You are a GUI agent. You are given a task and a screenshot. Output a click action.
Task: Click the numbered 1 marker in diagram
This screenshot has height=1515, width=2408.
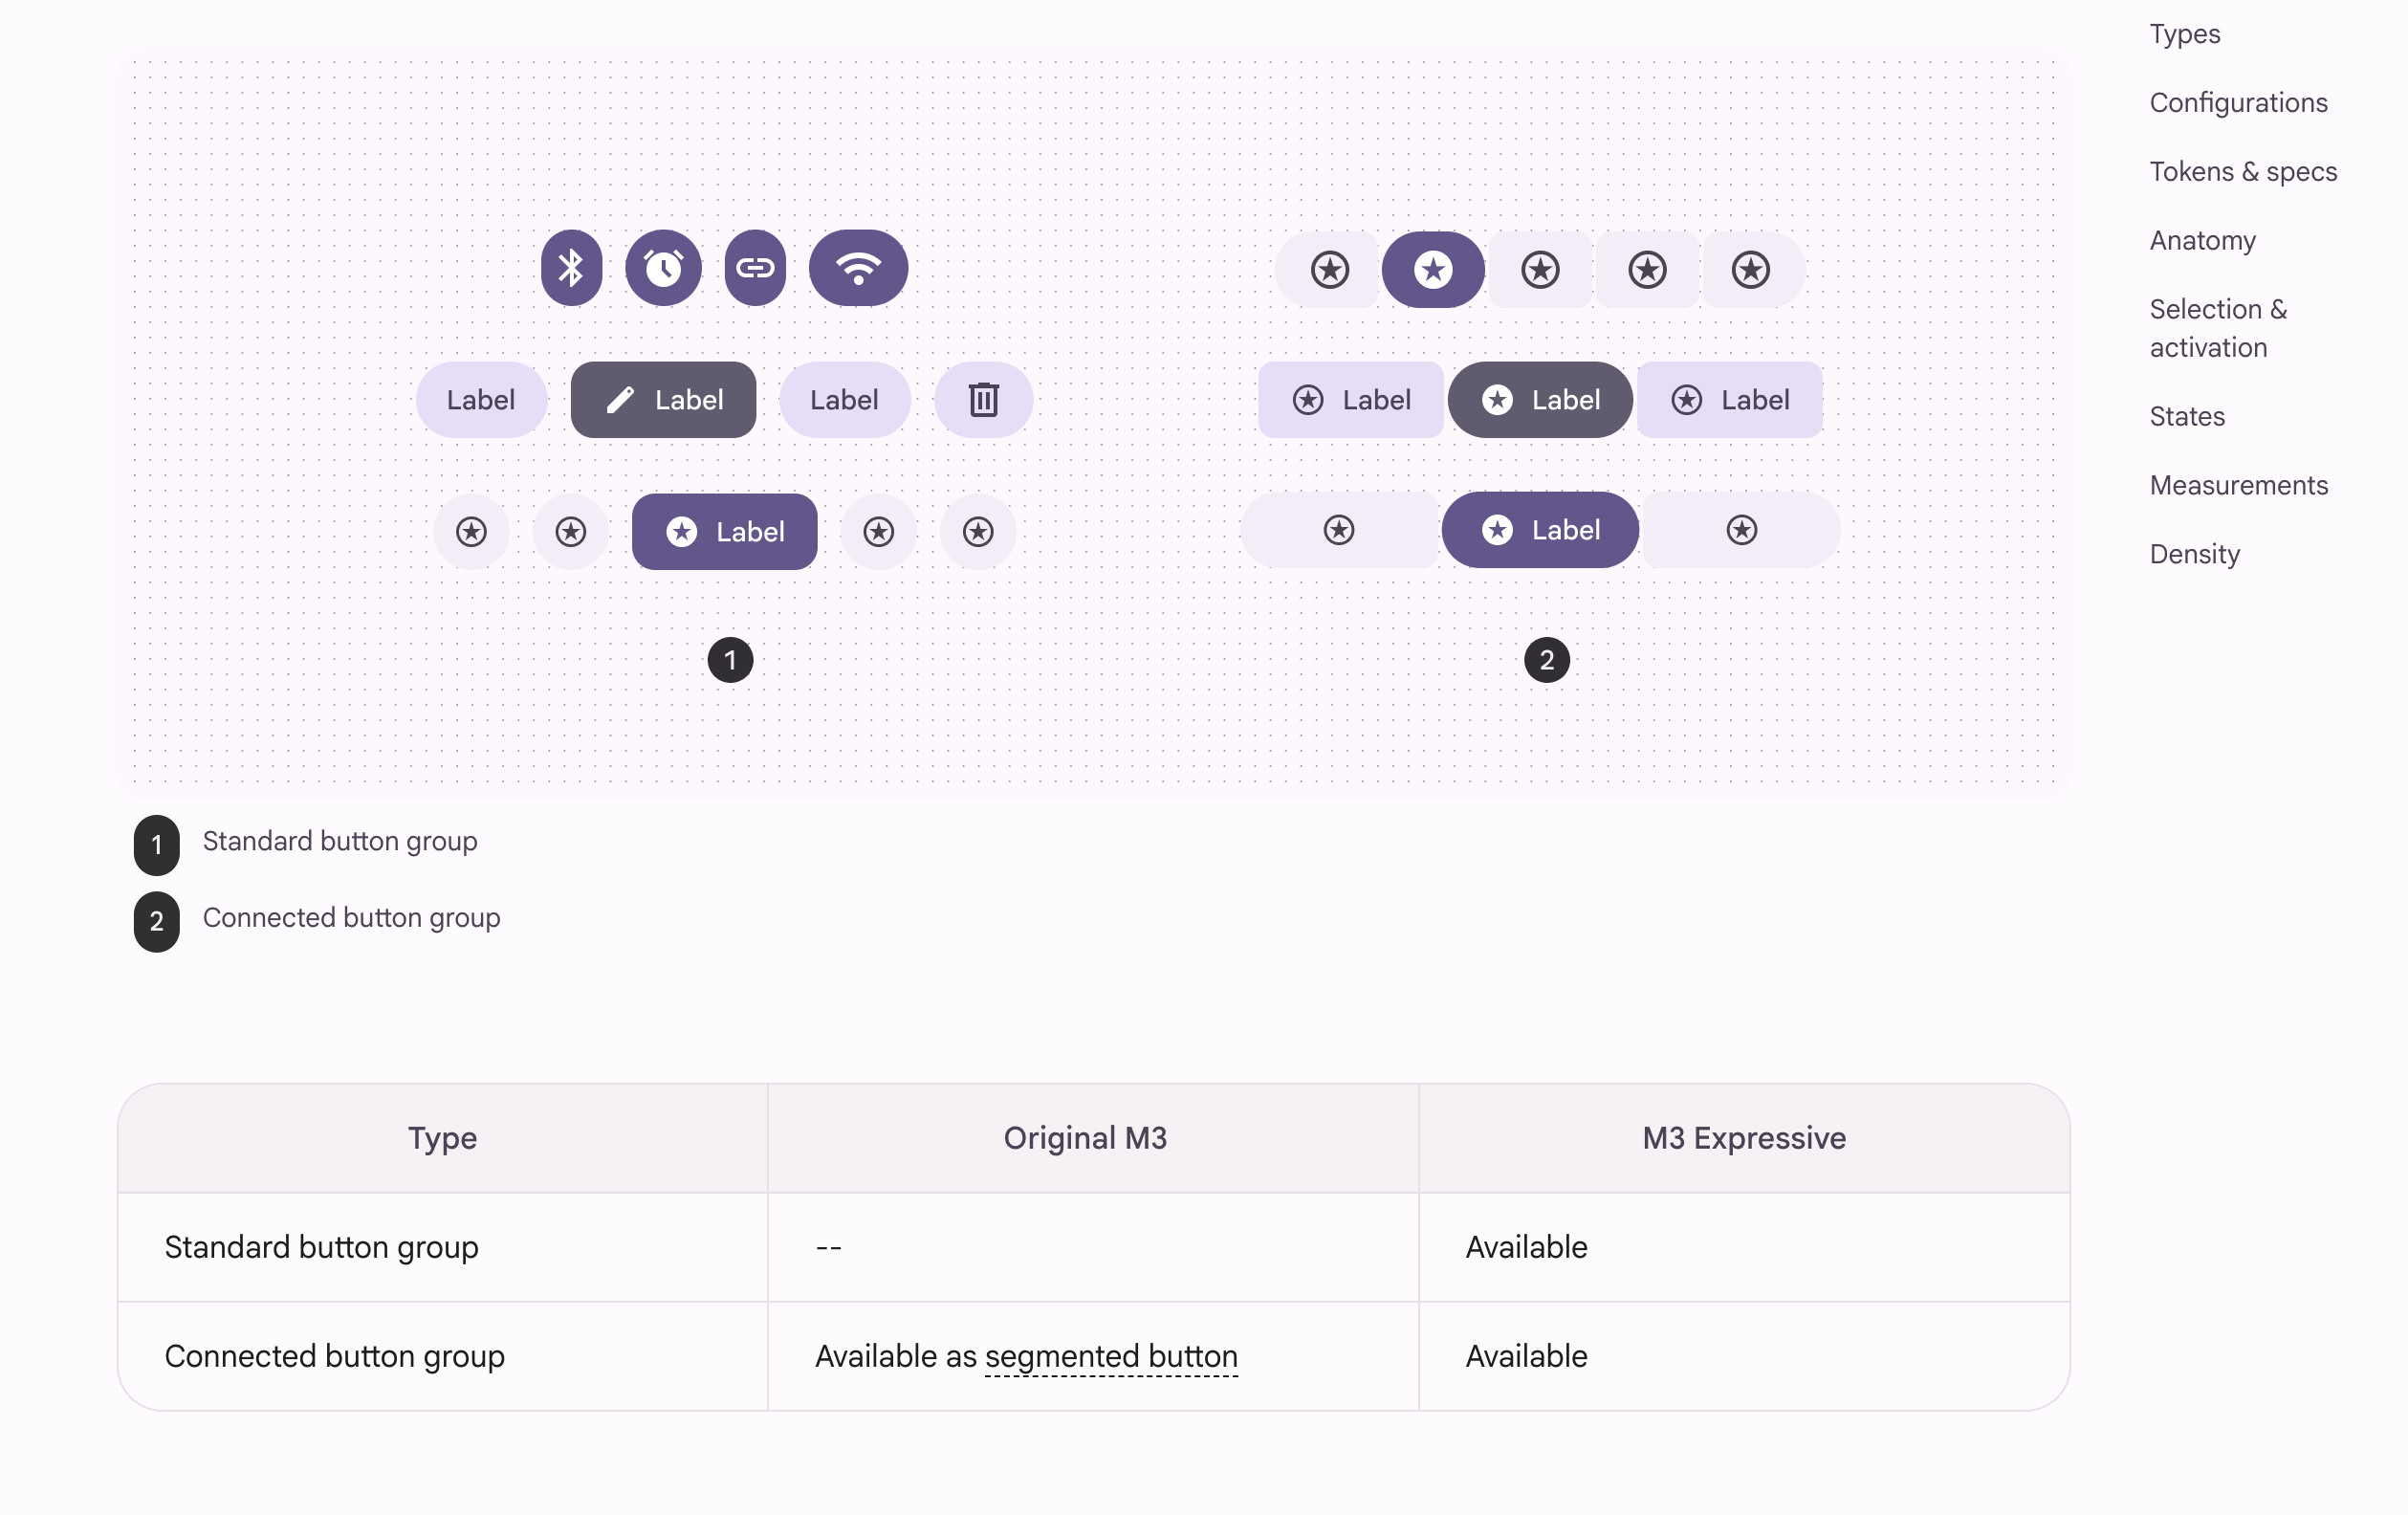730,660
